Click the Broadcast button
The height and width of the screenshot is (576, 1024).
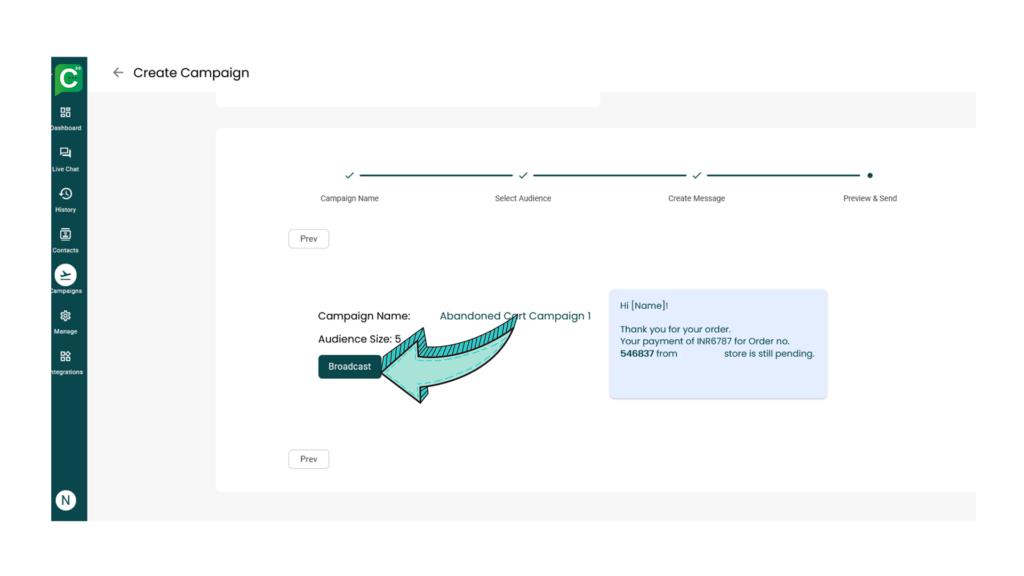tap(350, 367)
